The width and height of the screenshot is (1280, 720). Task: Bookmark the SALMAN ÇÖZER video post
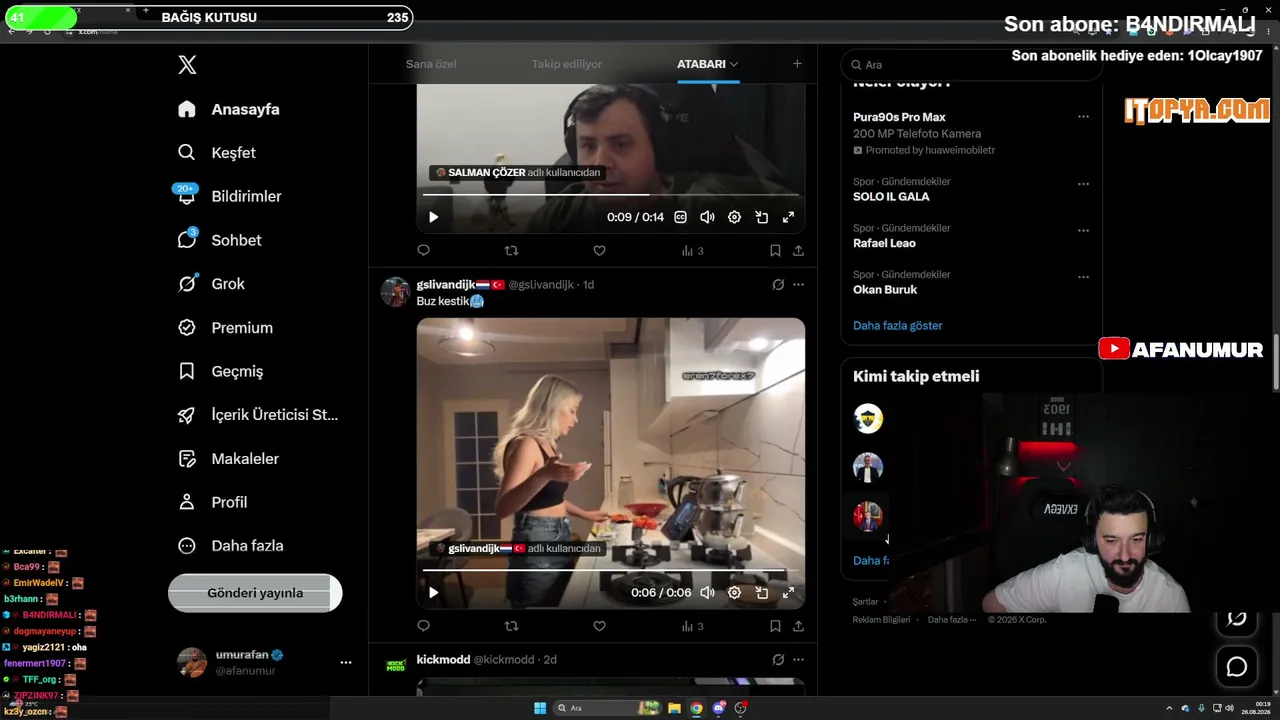pyautogui.click(x=775, y=251)
